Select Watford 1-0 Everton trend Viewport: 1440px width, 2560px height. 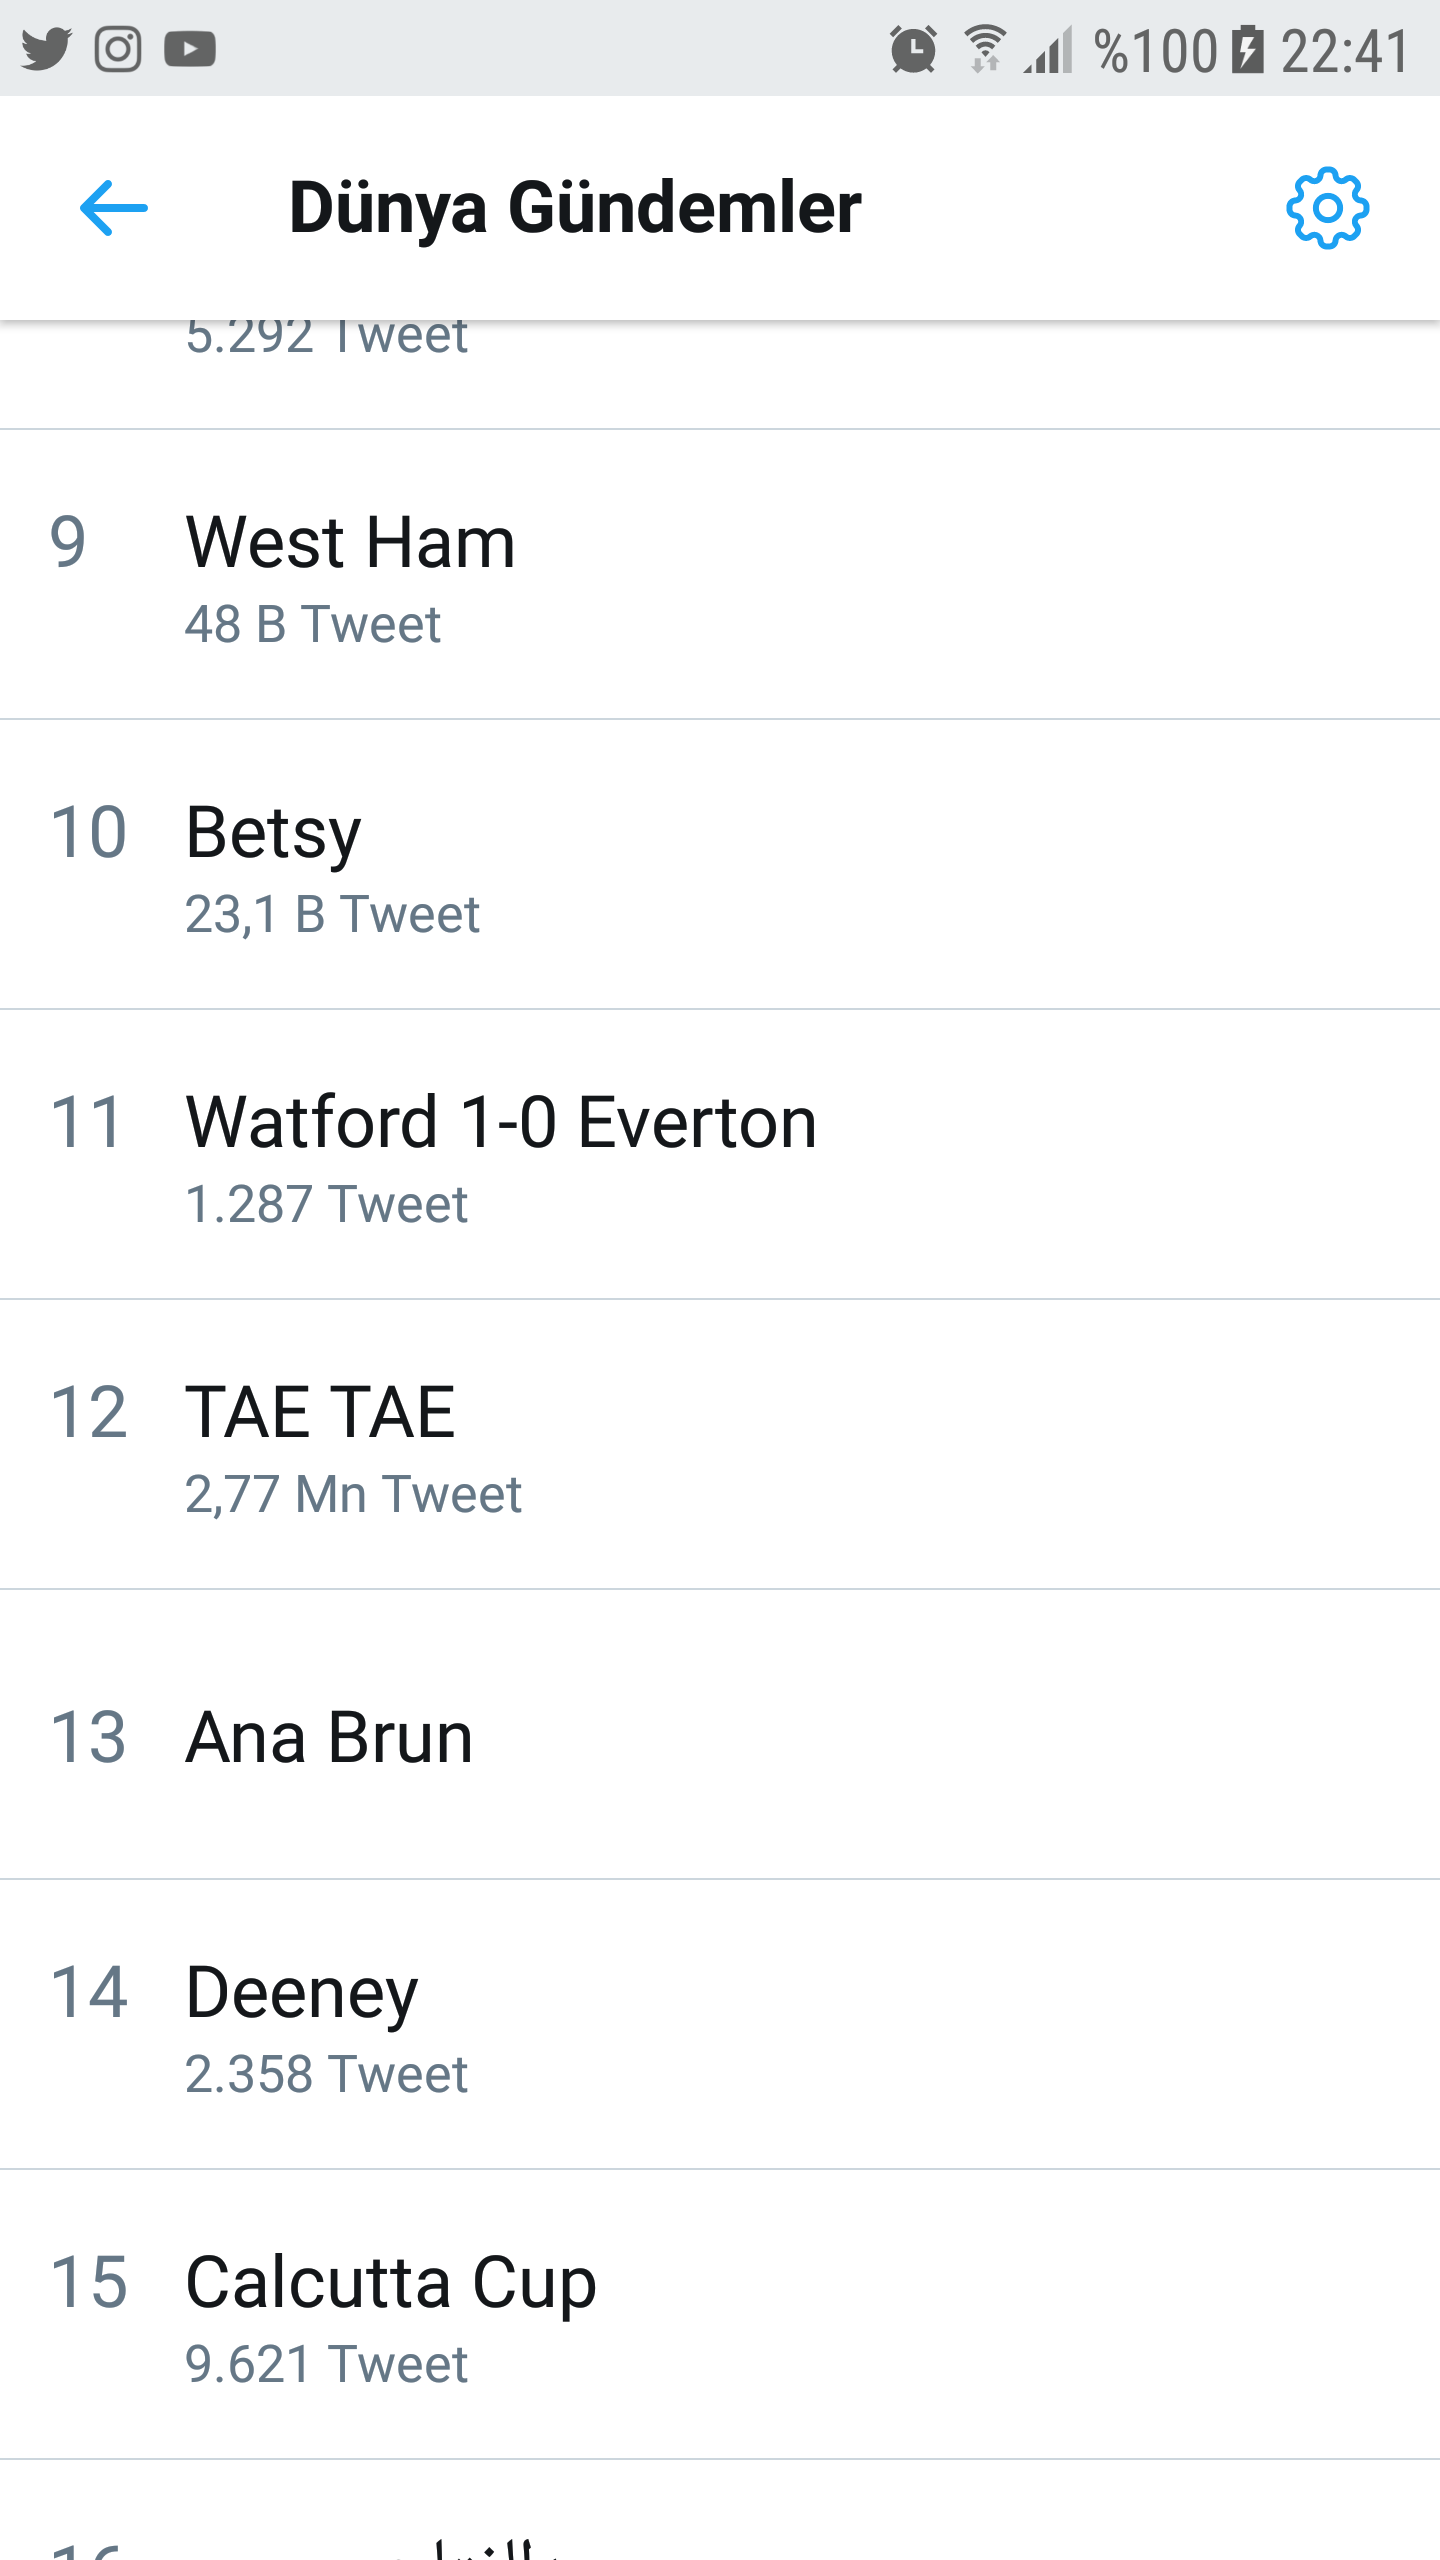click(501, 1123)
